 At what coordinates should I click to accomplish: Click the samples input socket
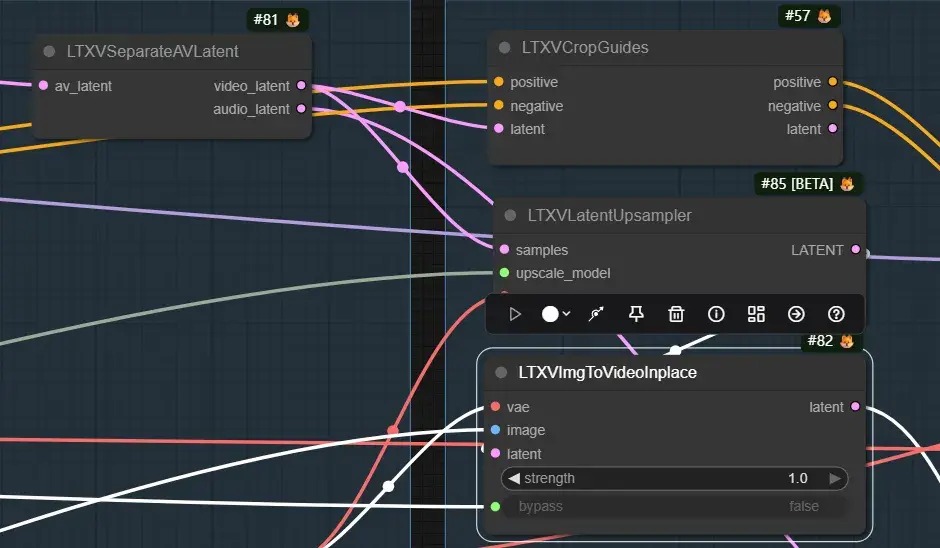tap(504, 249)
